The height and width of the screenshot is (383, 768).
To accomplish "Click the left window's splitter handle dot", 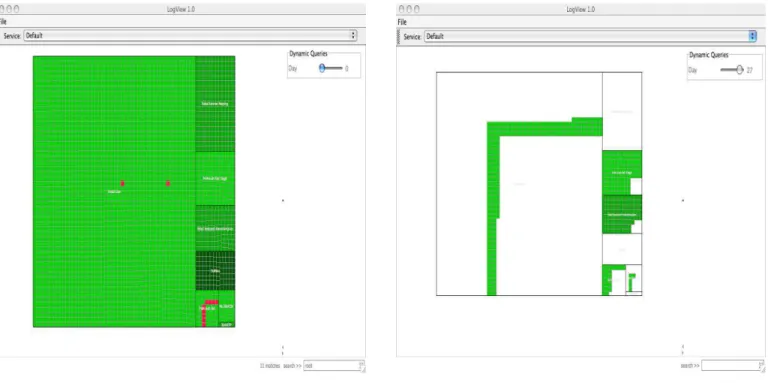I will (x=283, y=200).
